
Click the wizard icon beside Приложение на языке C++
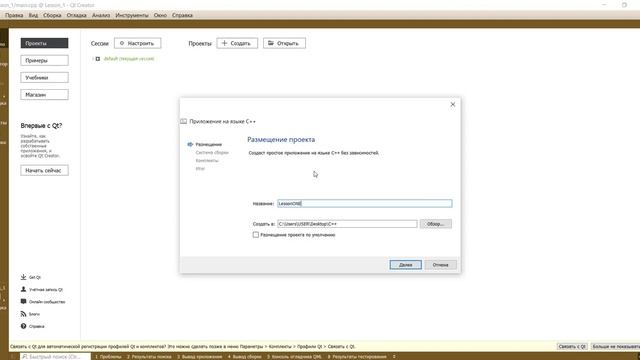pyautogui.click(x=184, y=122)
